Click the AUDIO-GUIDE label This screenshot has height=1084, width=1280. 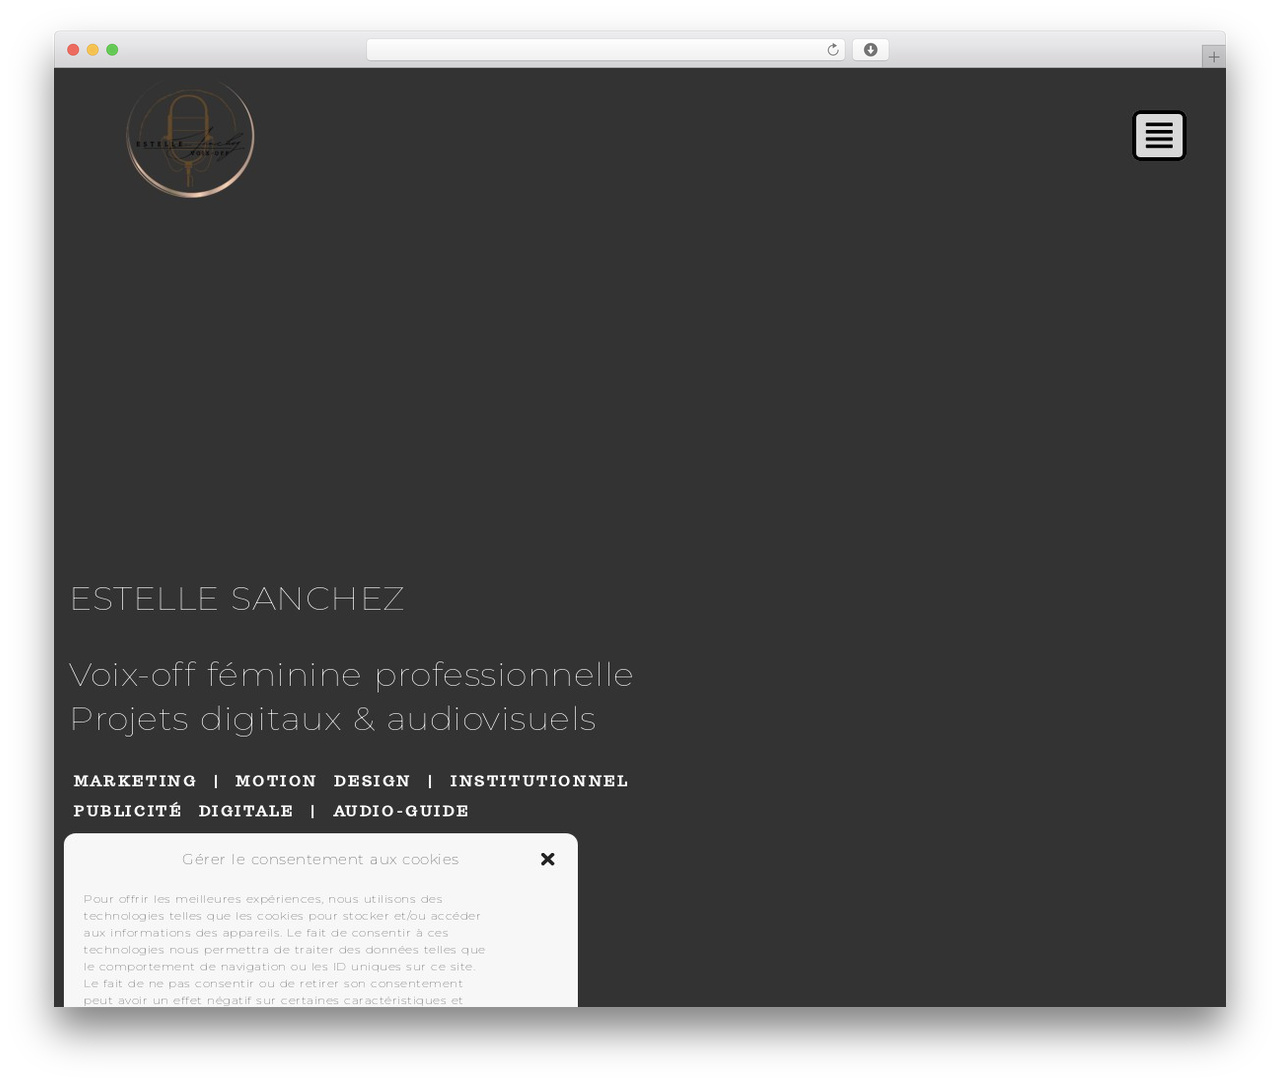tap(401, 811)
